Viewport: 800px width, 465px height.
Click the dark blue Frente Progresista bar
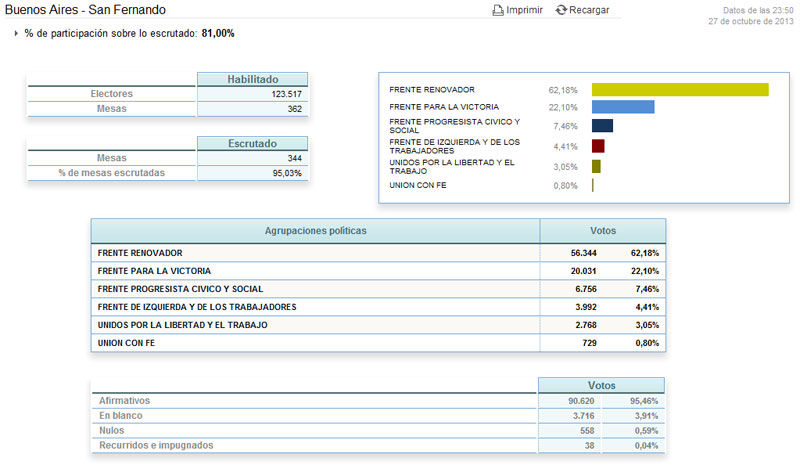(x=602, y=126)
